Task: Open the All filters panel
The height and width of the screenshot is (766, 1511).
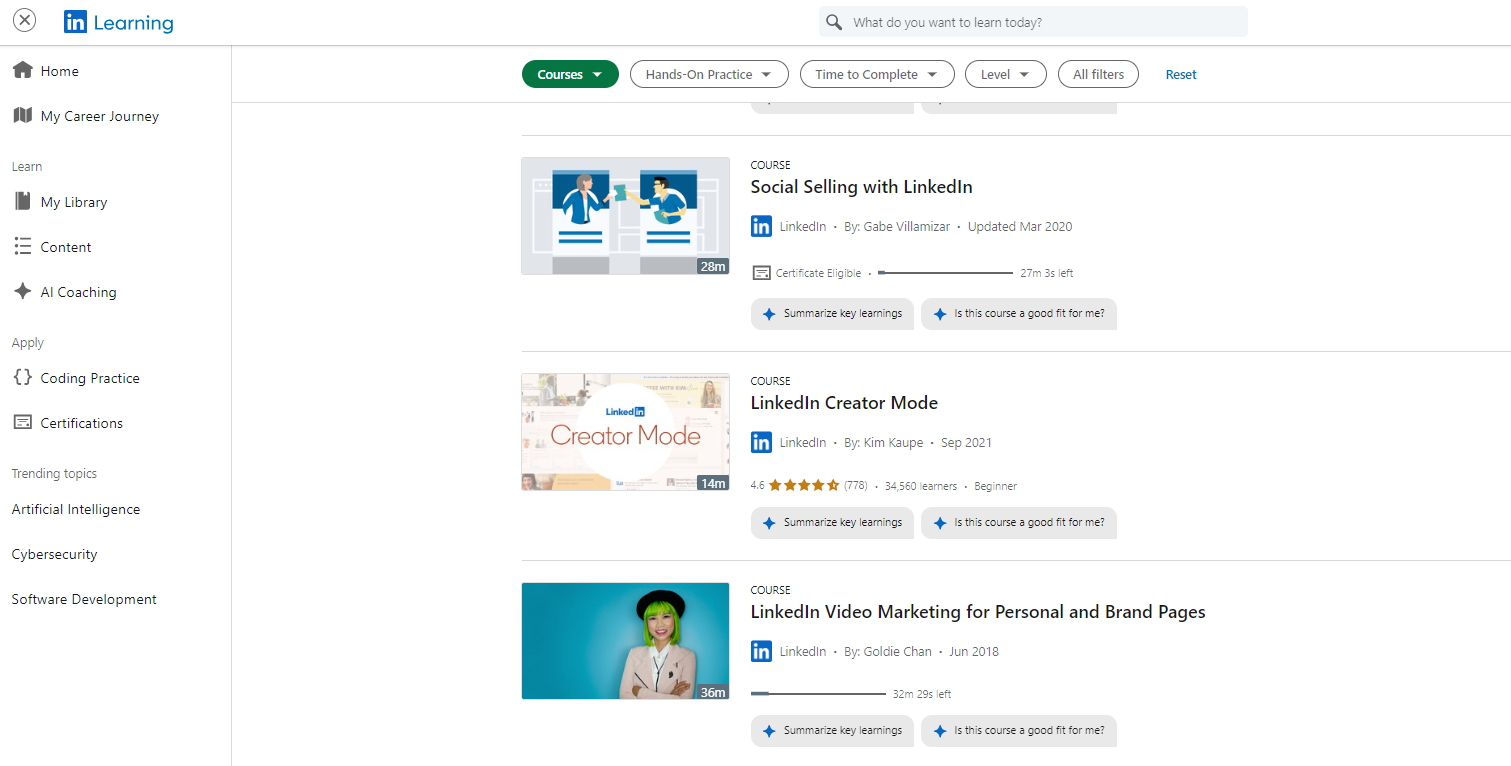Action: (x=1098, y=74)
